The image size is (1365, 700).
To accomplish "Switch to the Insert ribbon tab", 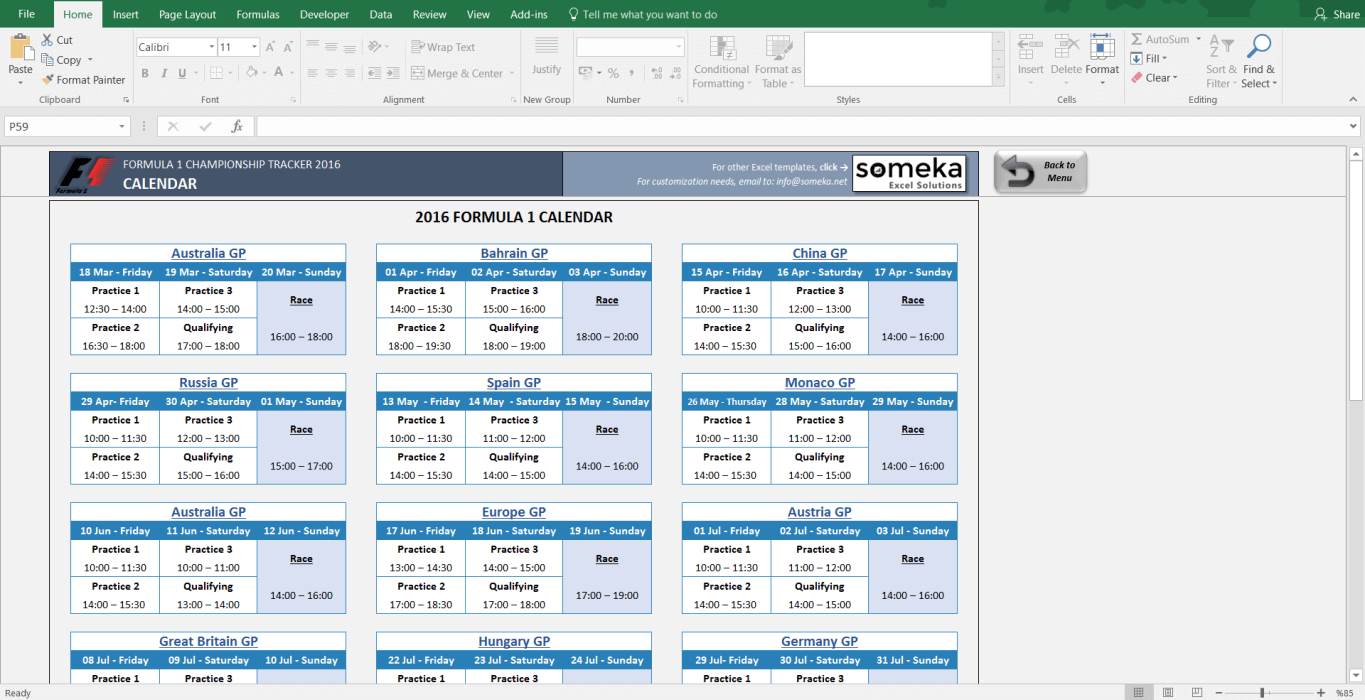I will click(x=125, y=14).
